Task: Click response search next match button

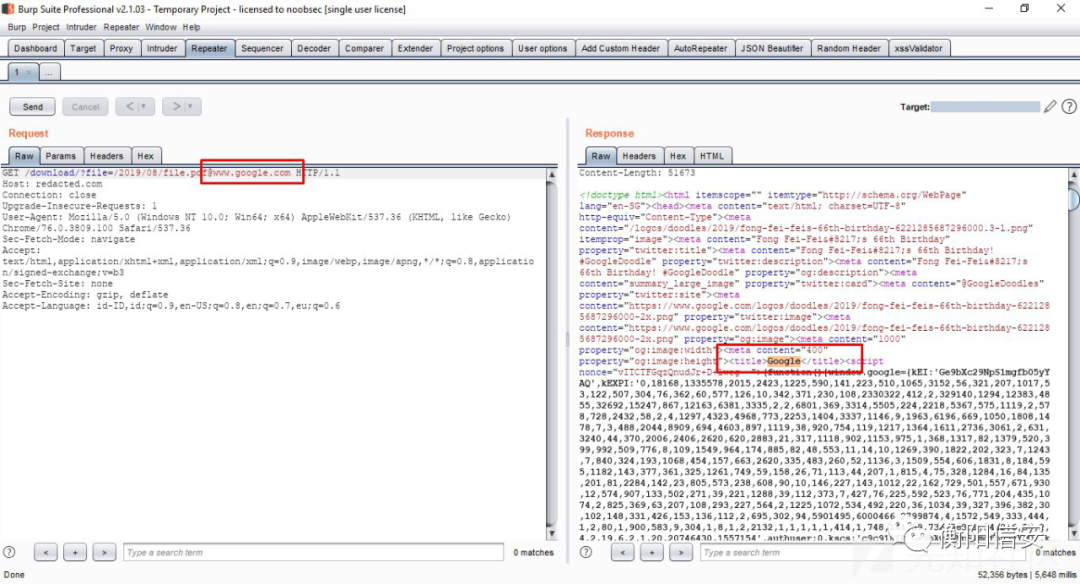Action: (681, 552)
